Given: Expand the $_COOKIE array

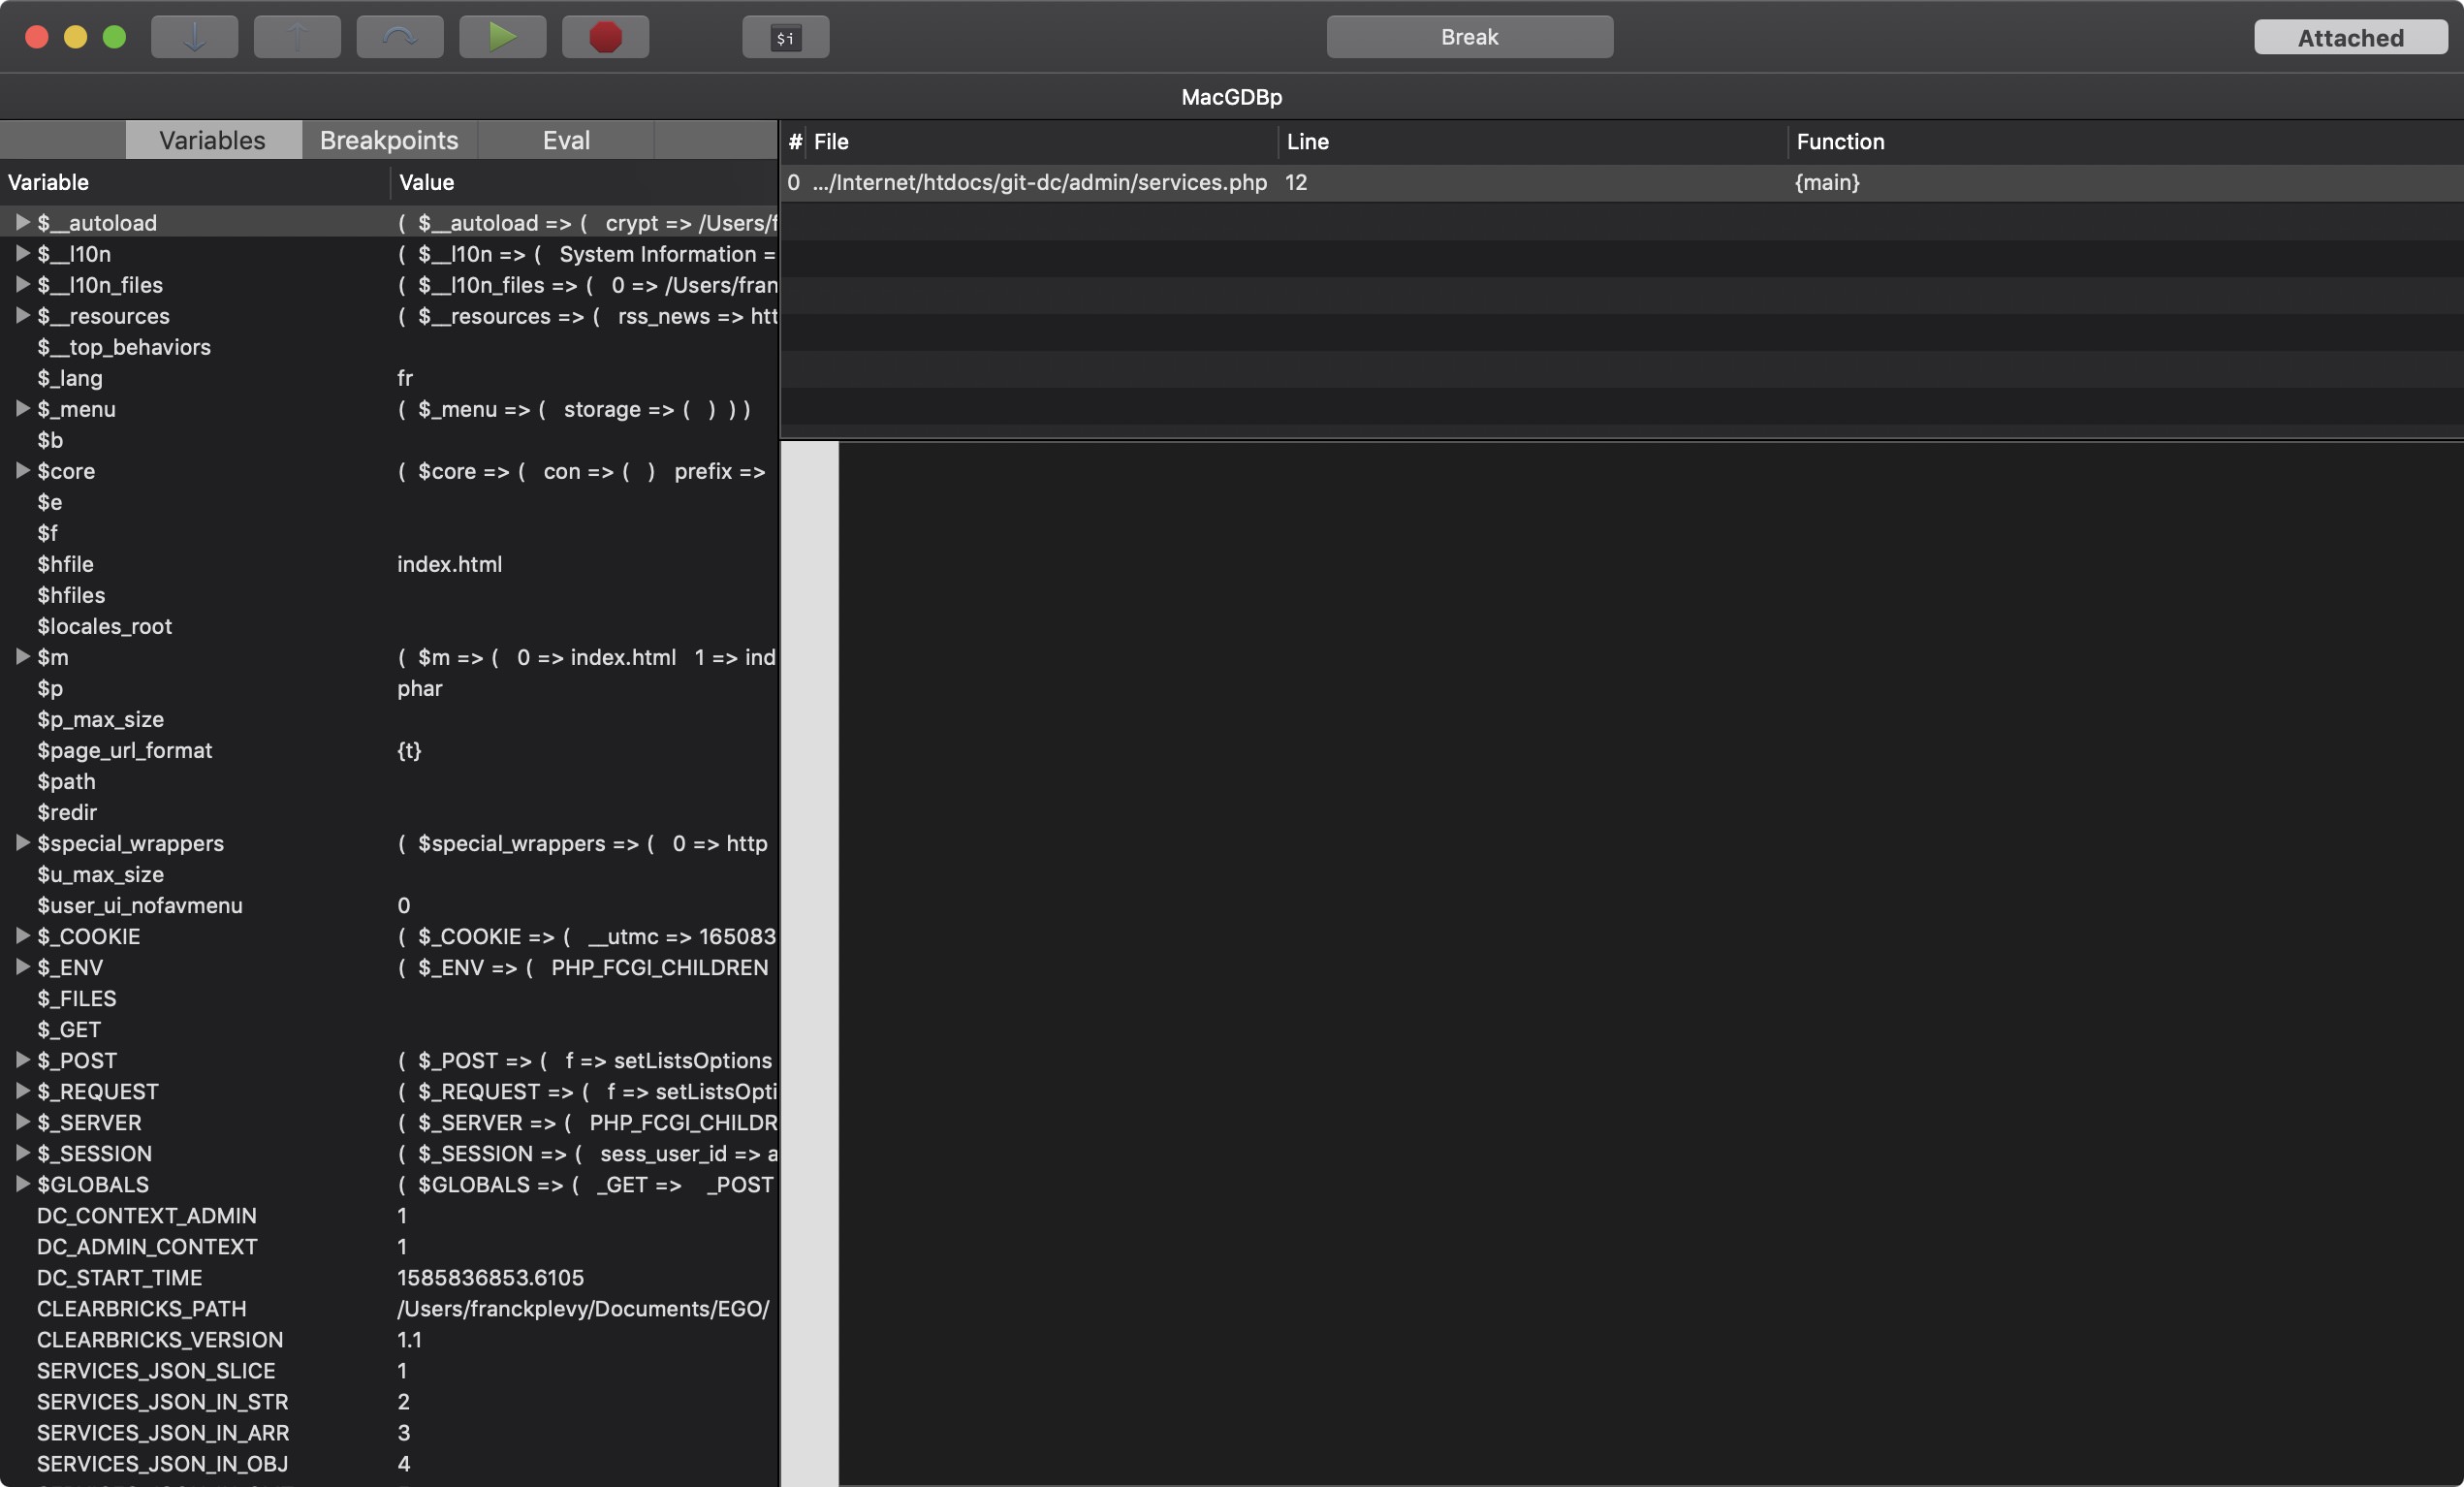Looking at the screenshot, I should [22, 935].
